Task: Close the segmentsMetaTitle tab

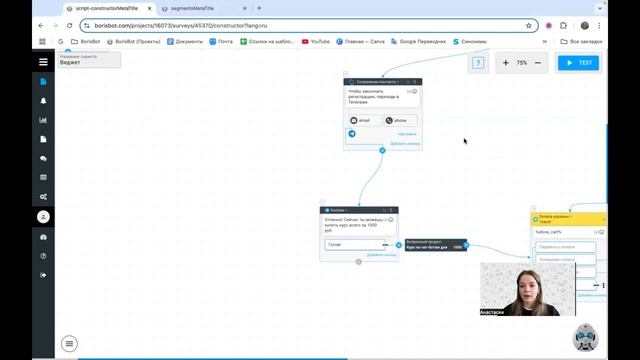Action: pos(244,8)
